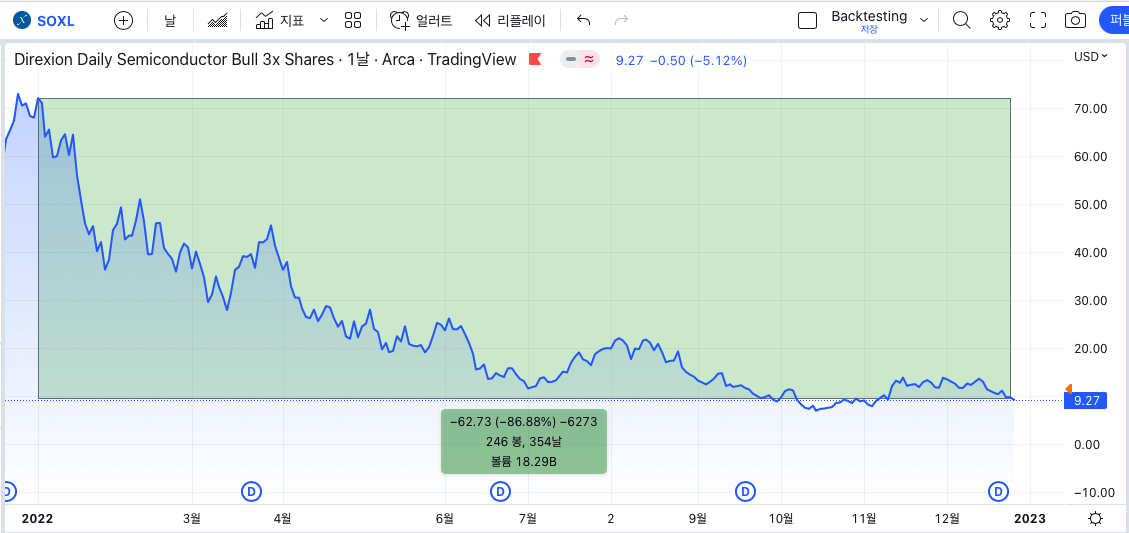Click the red flag next to the title
Viewport: 1129px width, 533px height.
535,60
